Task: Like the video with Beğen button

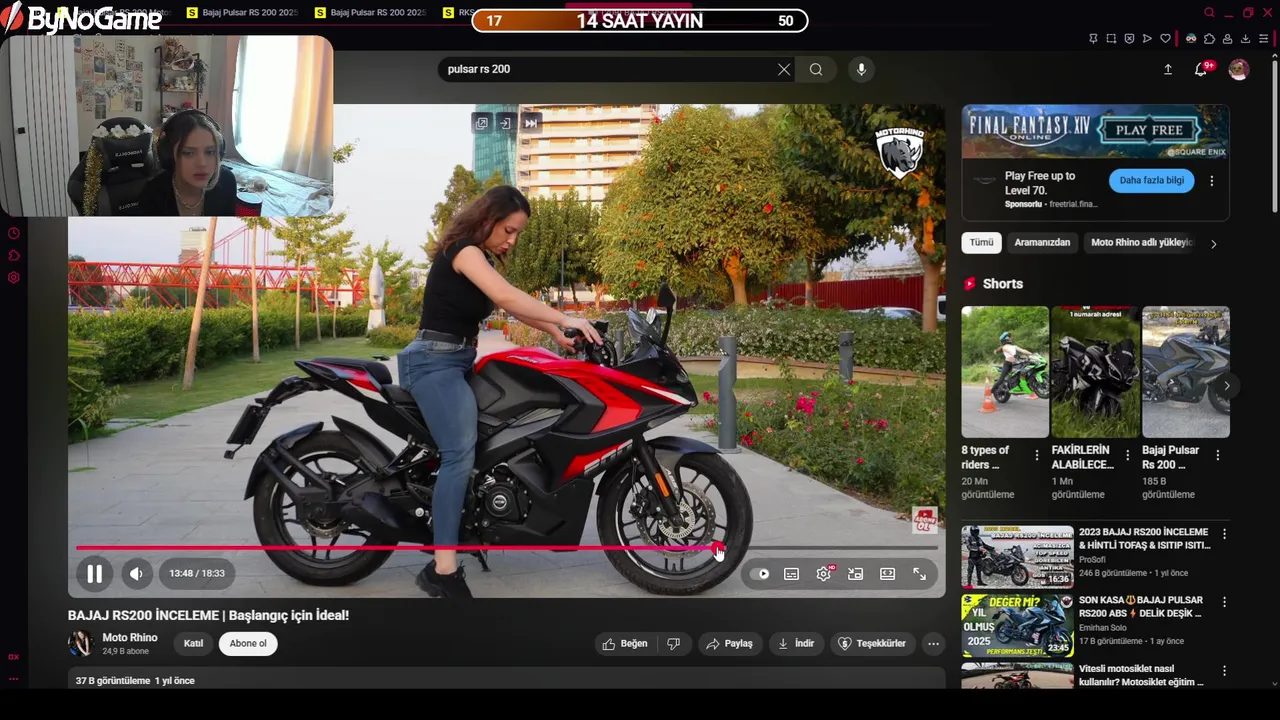Action: pyautogui.click(x=624, y=644)
